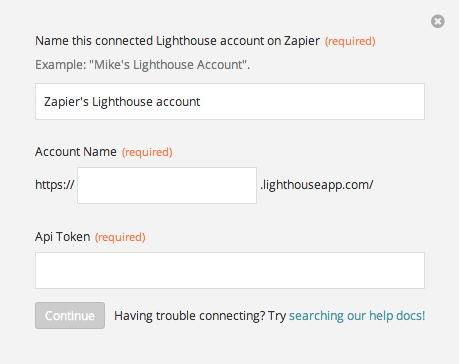Click the grayed-out Continue button
This screenshot has width=459, height=364.
[x=70, y=315]
